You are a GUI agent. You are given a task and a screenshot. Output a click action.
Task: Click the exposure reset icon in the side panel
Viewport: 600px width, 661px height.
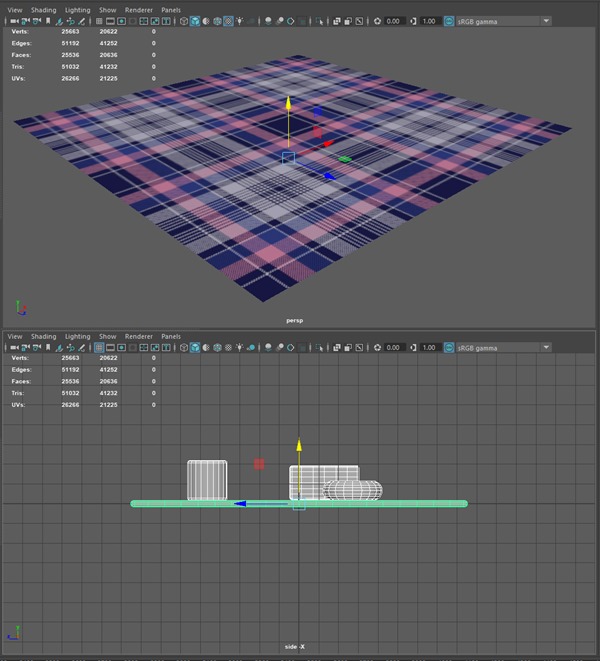(x=377, y=348)
